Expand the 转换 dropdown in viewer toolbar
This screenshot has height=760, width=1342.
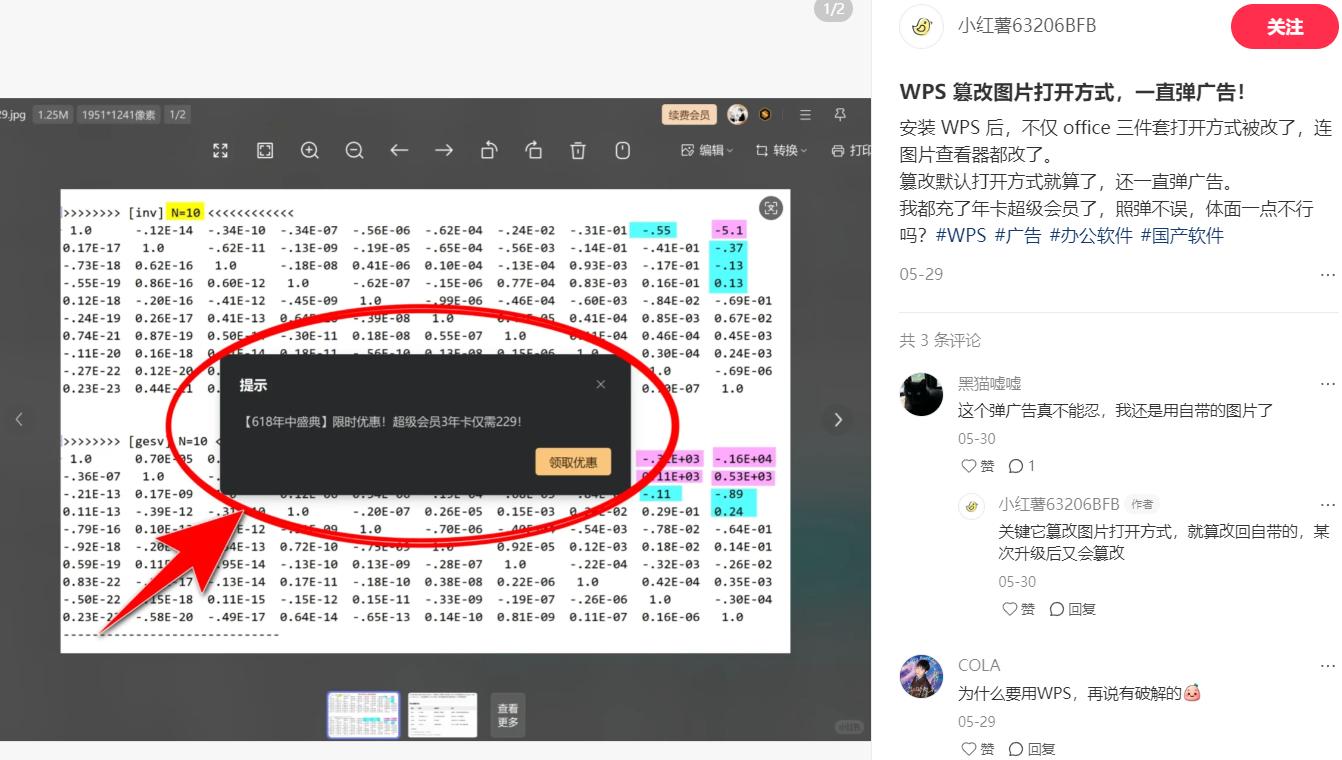781,150
